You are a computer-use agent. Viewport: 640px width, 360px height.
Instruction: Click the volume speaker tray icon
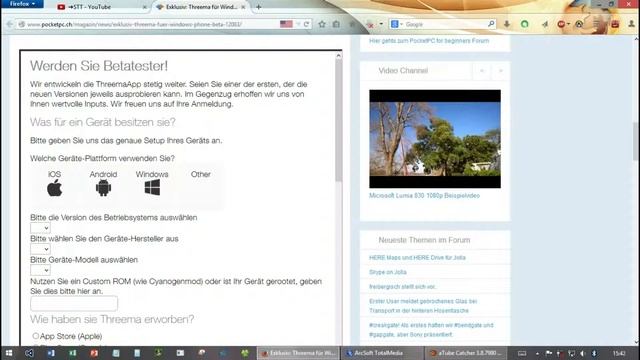click(582, 353)
